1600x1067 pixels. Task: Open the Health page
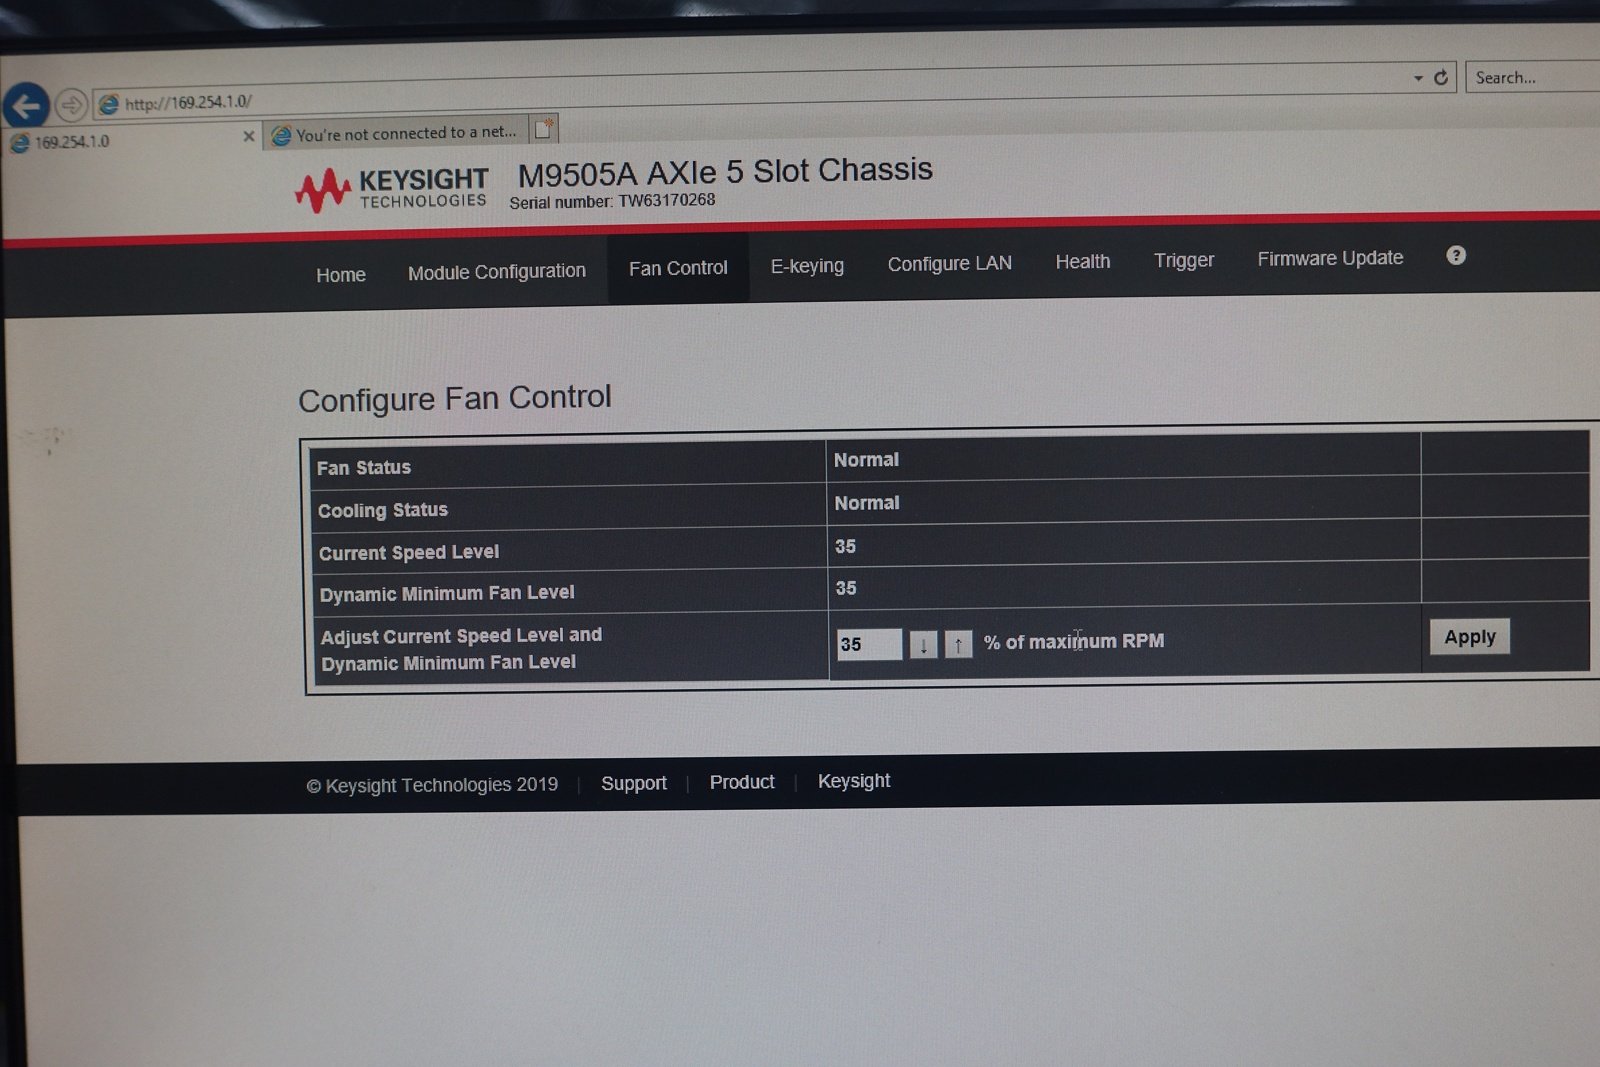click(x=1083, y=261)
